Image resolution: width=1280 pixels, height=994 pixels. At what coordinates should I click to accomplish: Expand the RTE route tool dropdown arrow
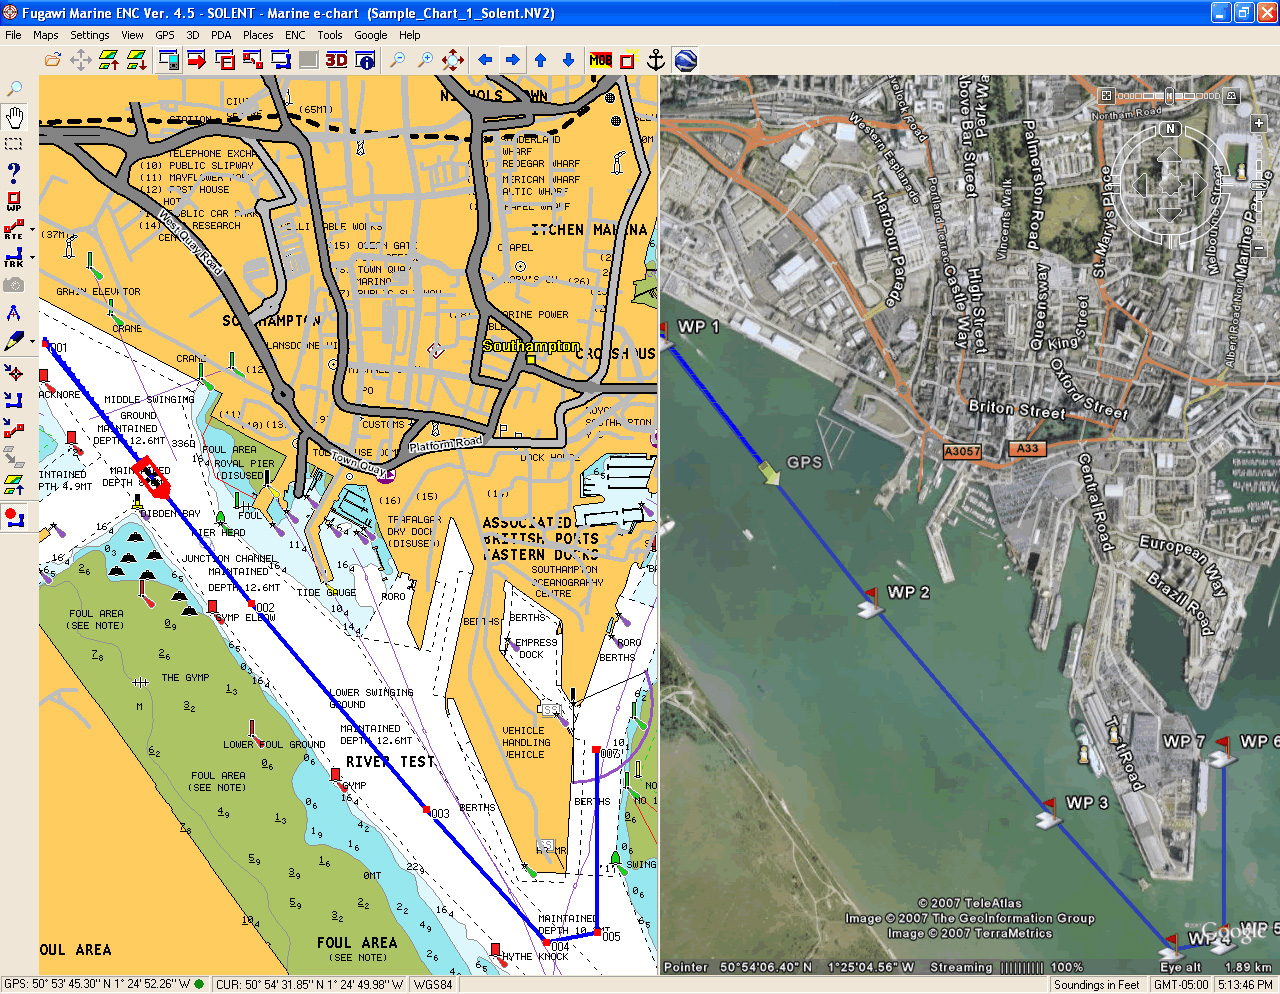[x=32, y=229]
